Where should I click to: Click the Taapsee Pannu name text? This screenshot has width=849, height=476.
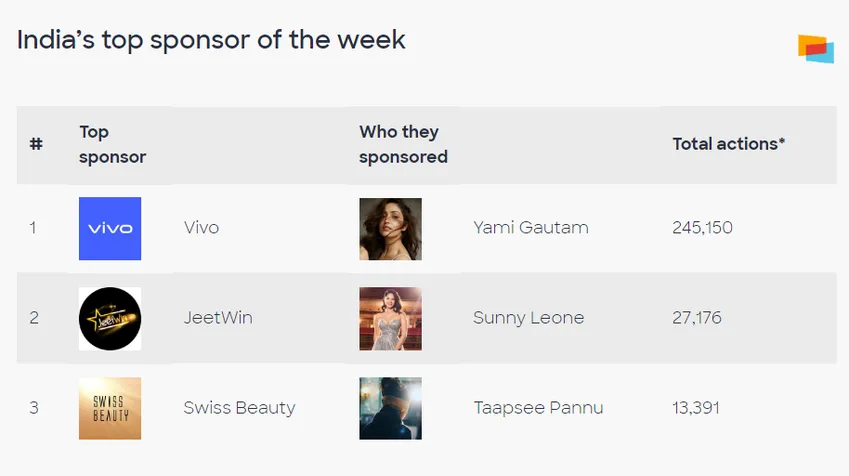click(x=538, y=408)
